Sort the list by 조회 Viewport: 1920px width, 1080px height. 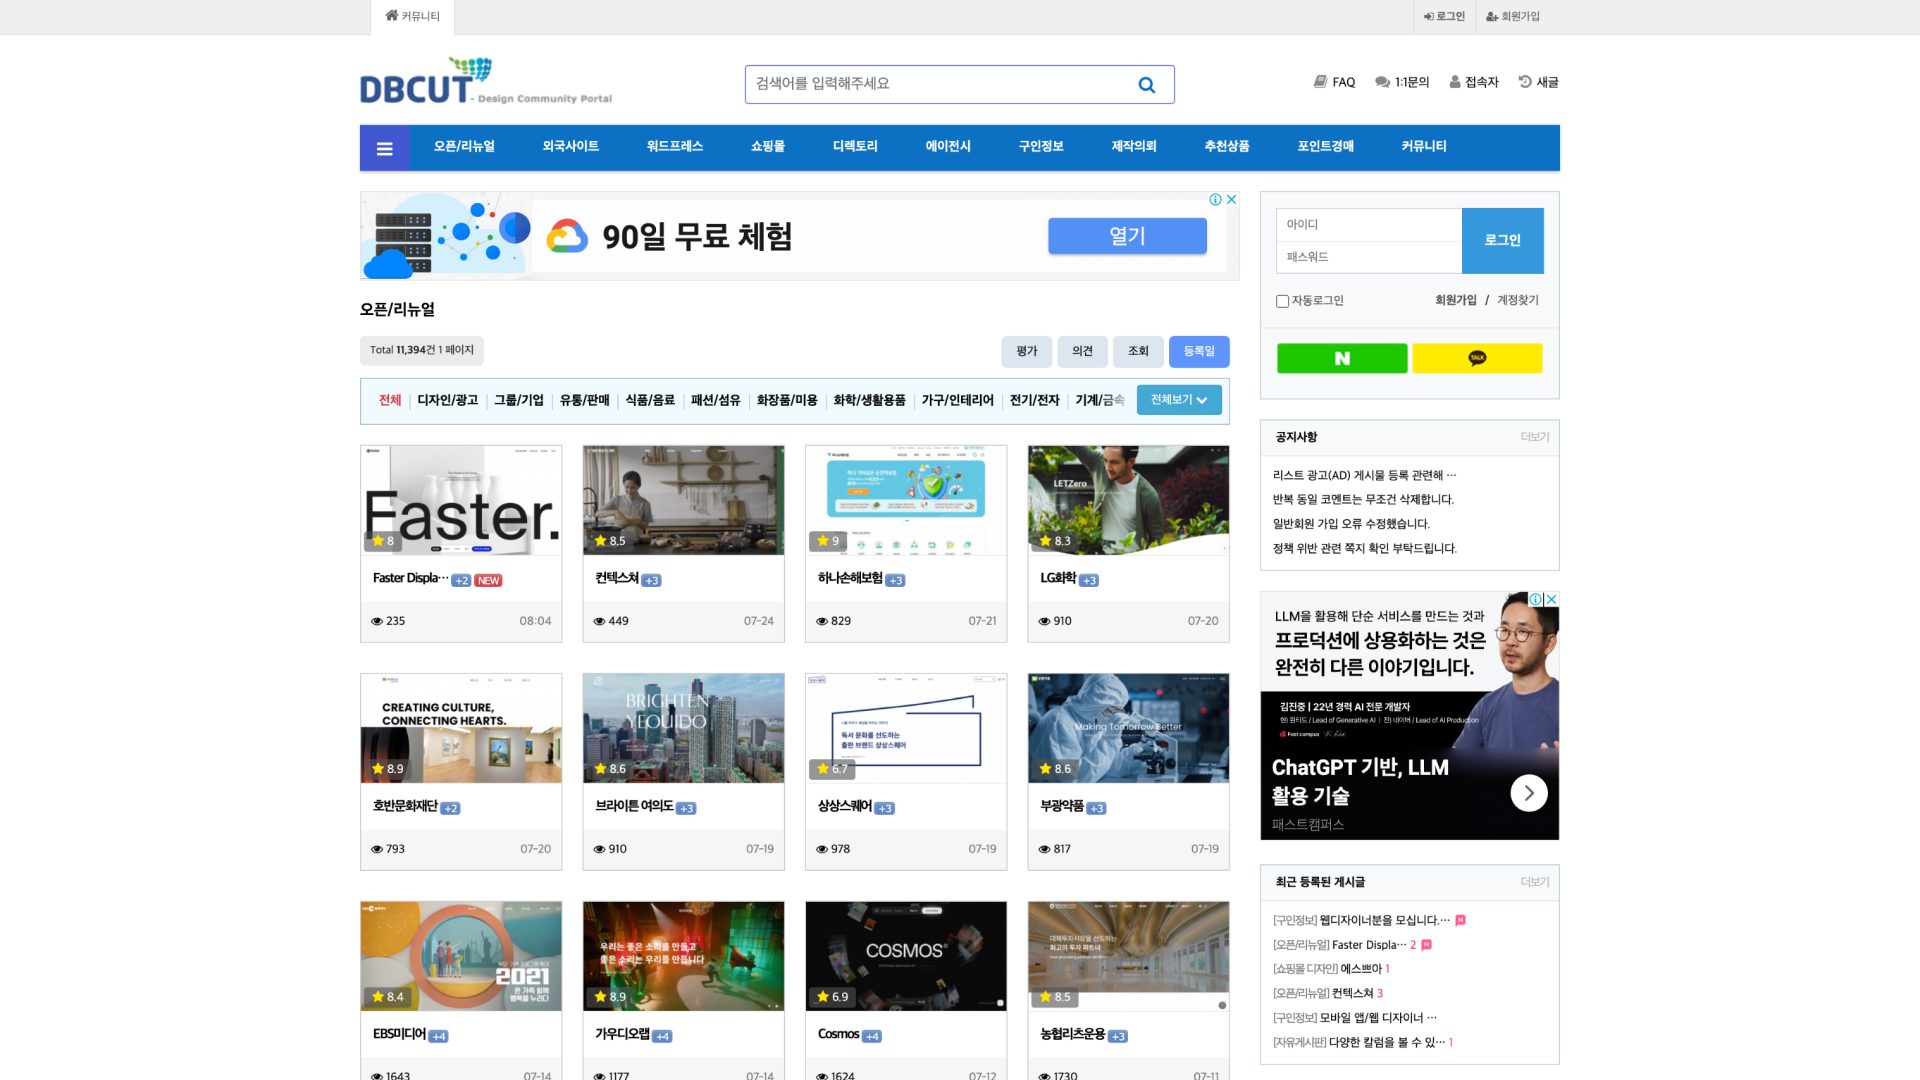[1138, 351]
